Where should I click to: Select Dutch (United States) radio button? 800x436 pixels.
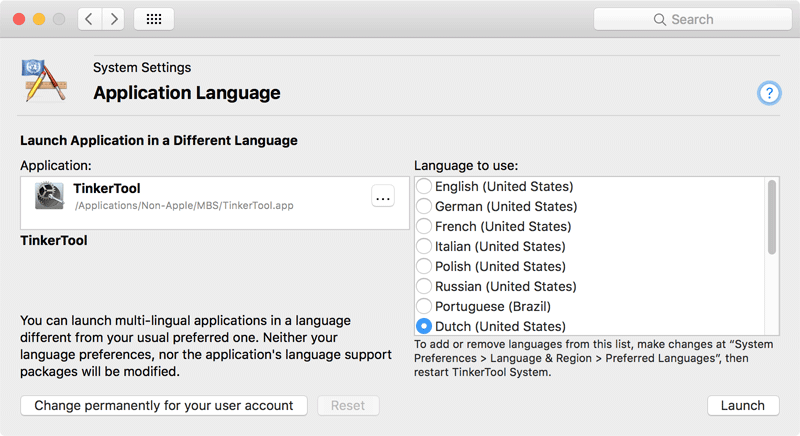[424, 326]
